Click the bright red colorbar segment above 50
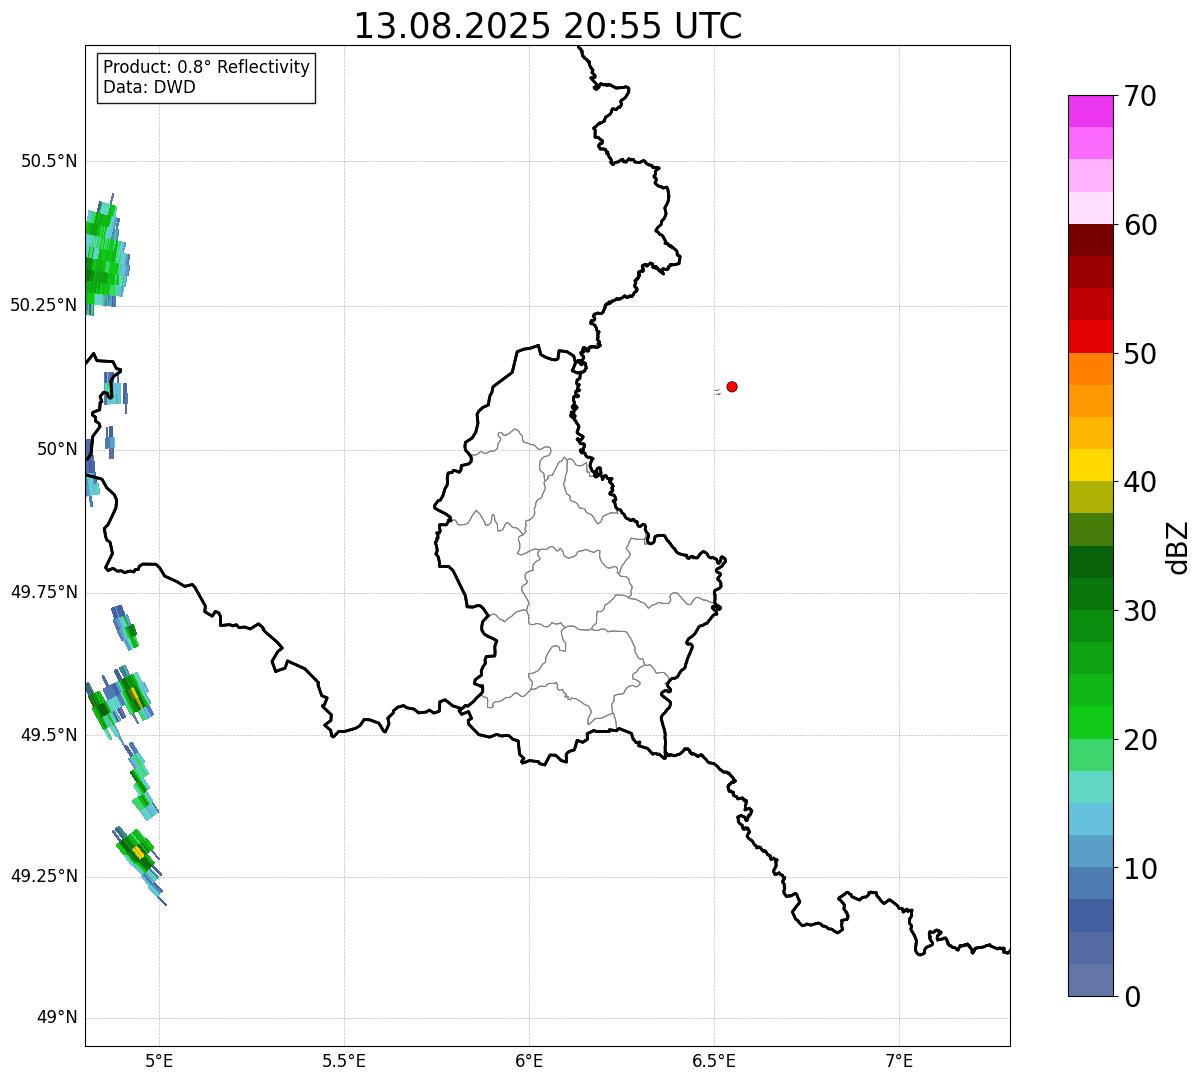Viewport: 1202px width, 1081px height. [1090, 337]
